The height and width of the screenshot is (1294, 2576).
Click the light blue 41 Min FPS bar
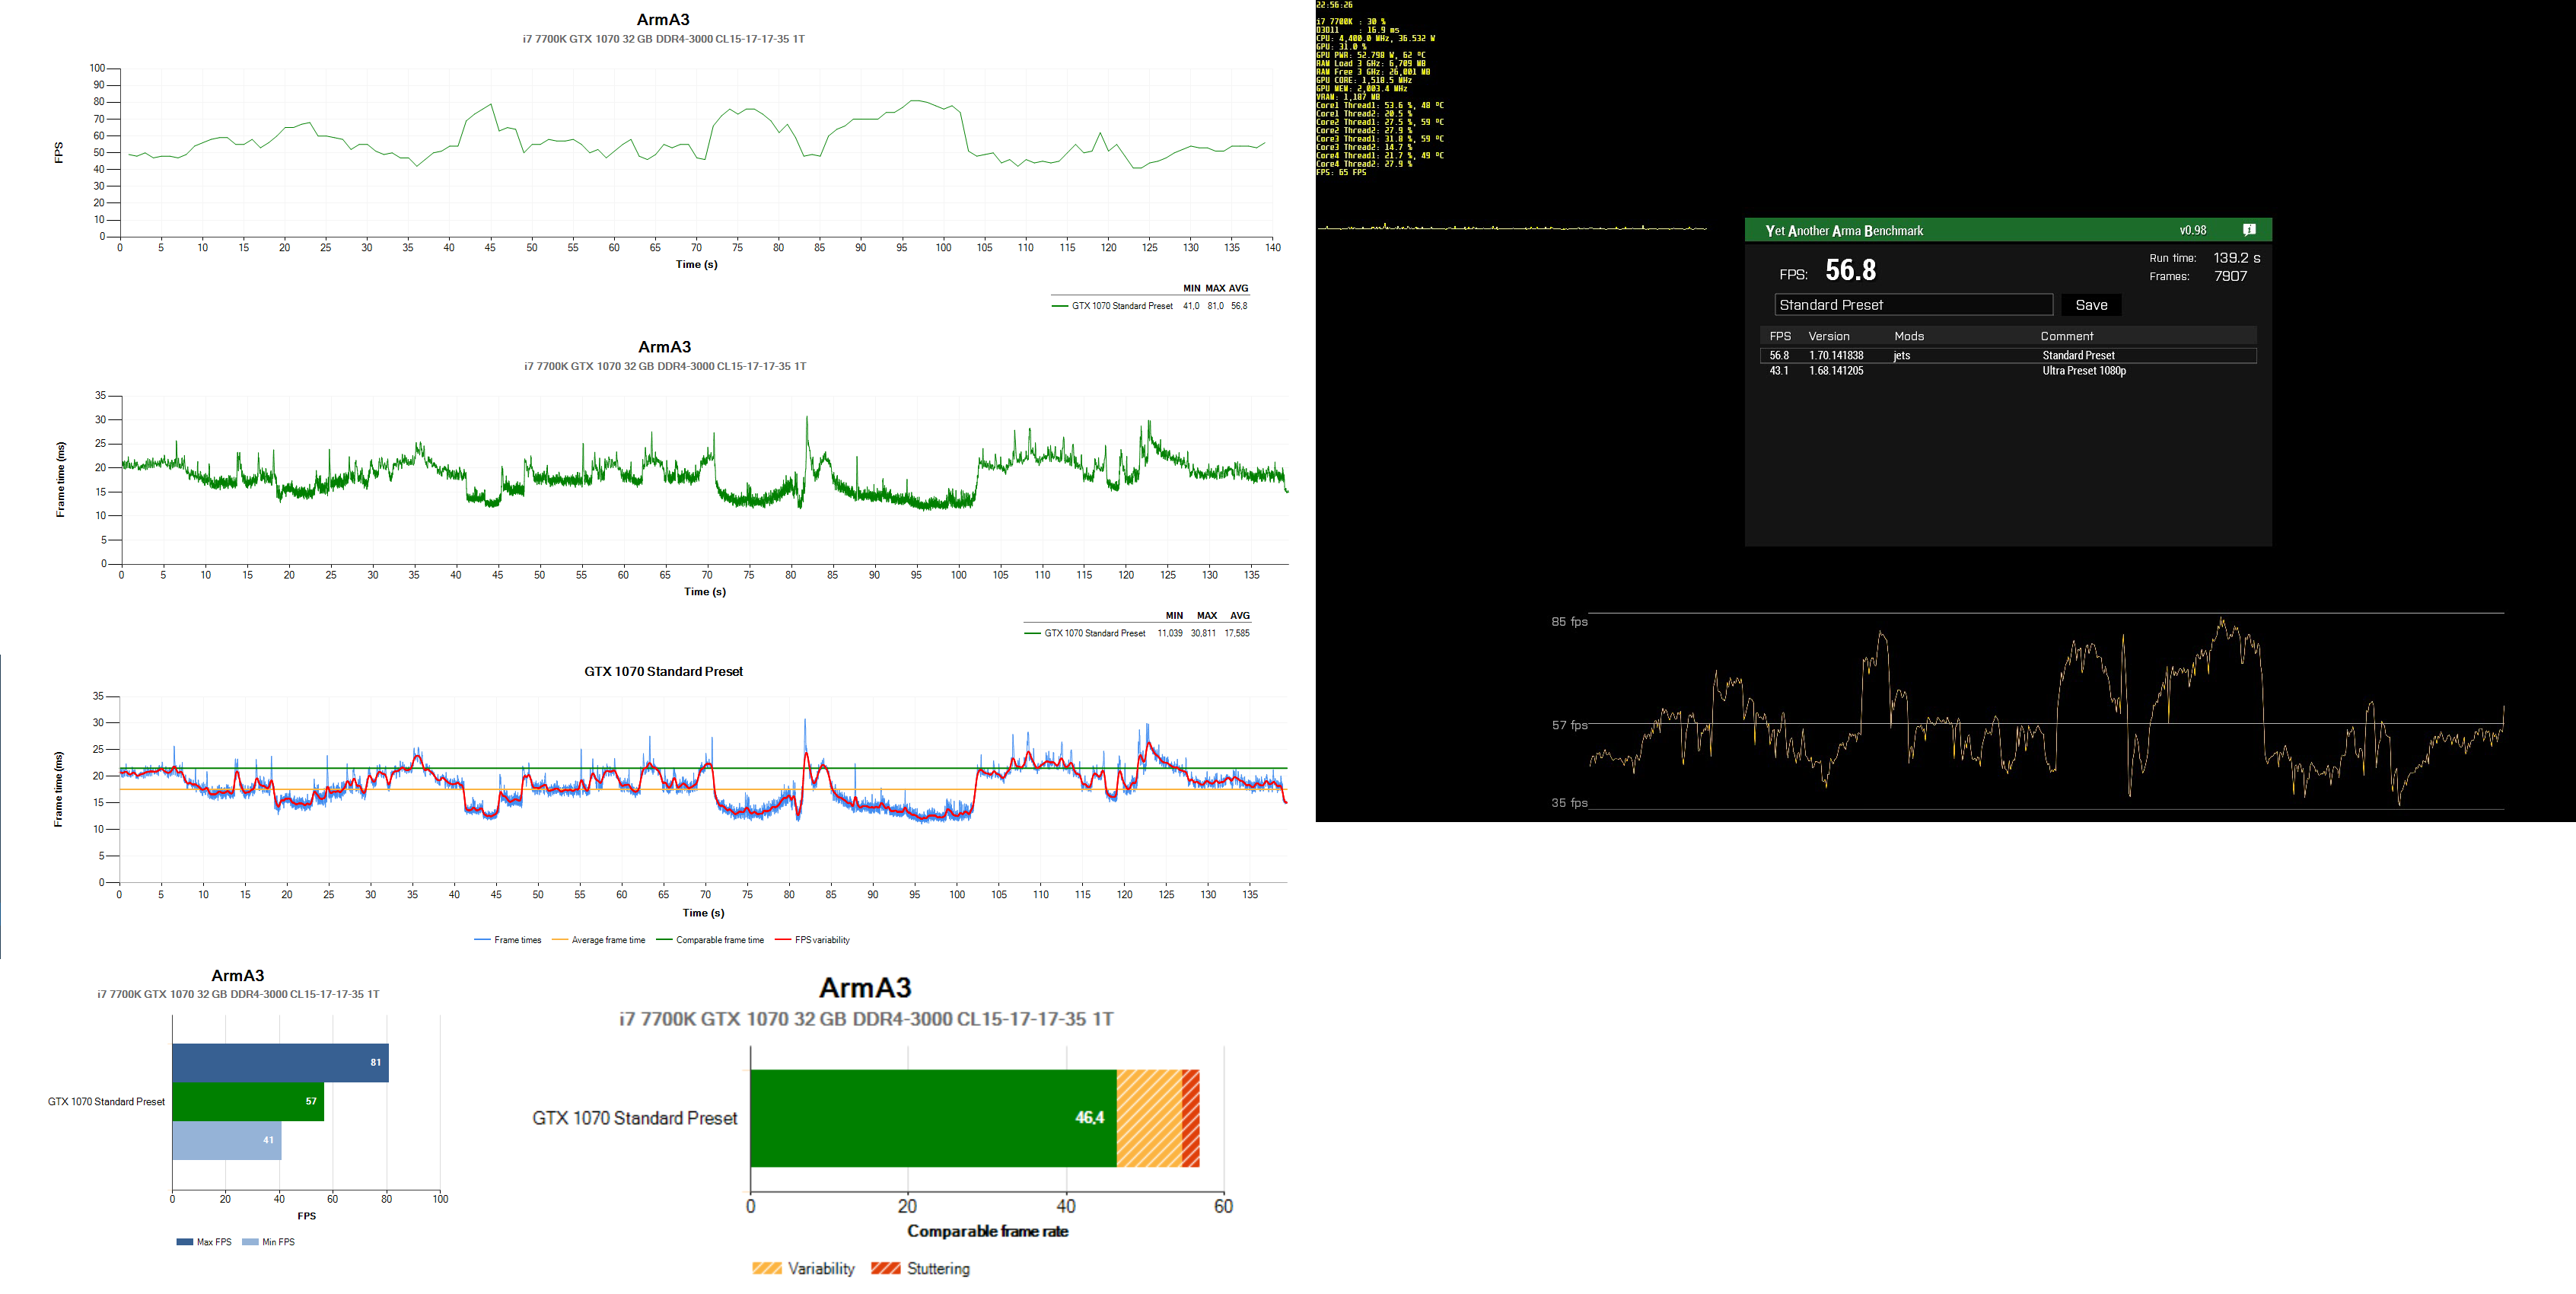226,1140
